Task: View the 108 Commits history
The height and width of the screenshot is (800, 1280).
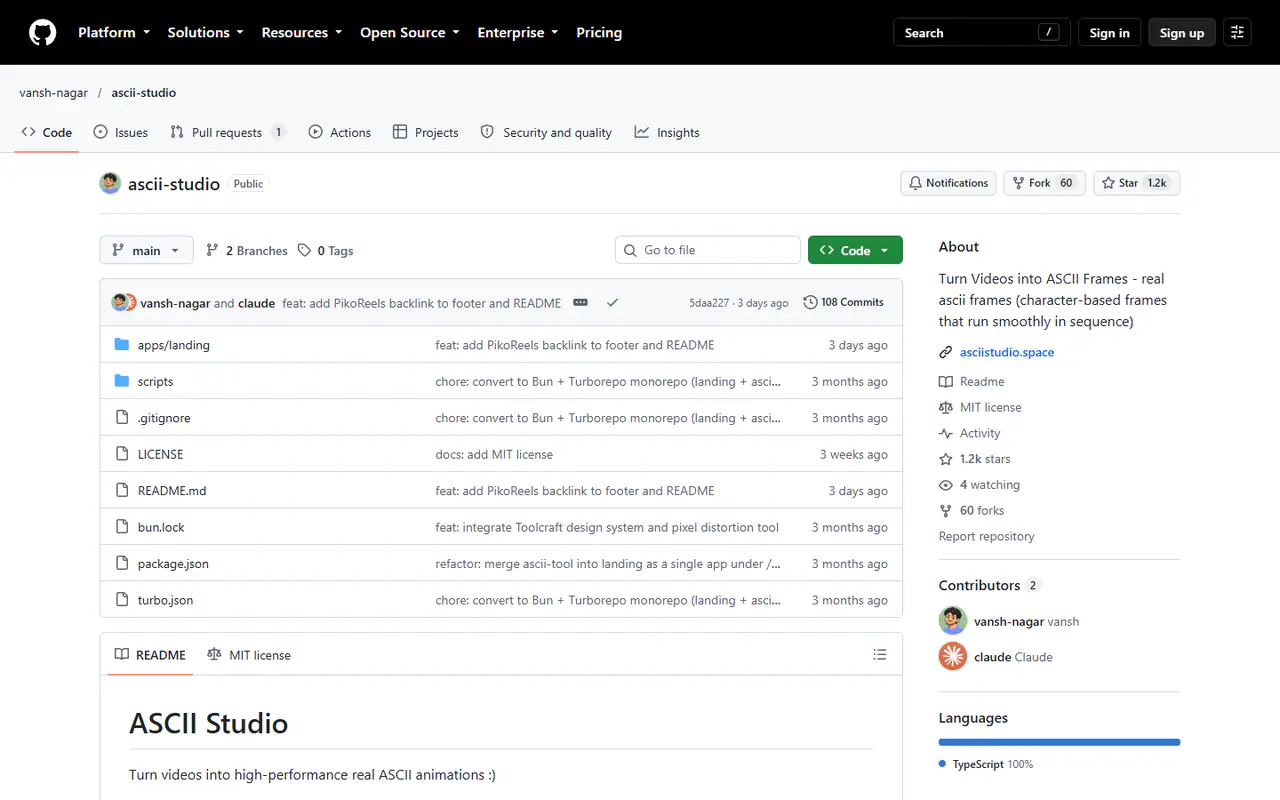Action: [844, 302]
